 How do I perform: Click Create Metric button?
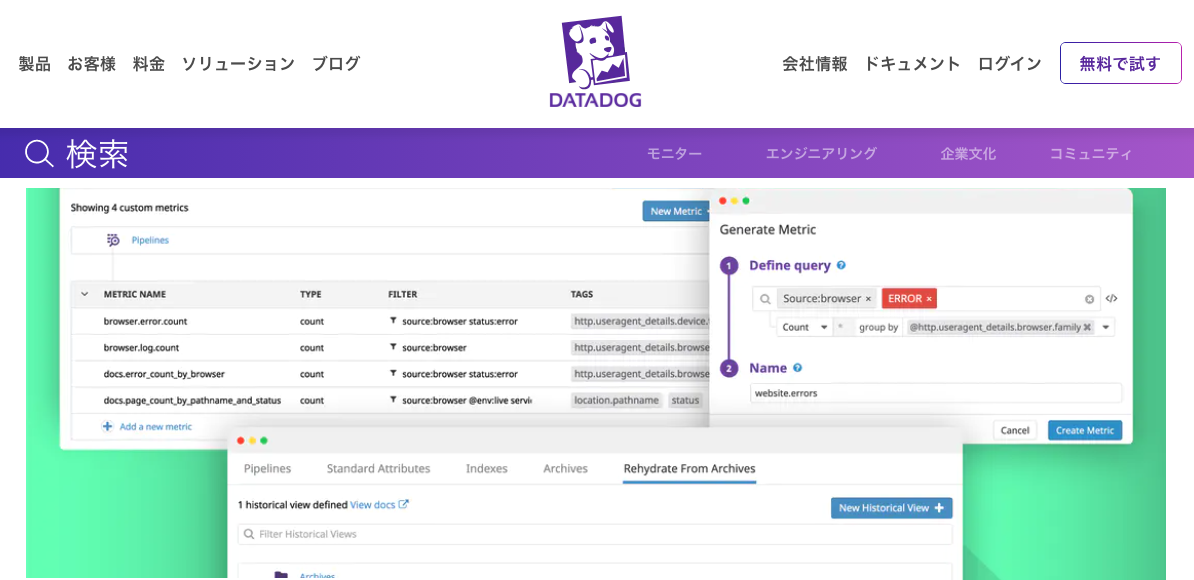[x=1084, y=430]
